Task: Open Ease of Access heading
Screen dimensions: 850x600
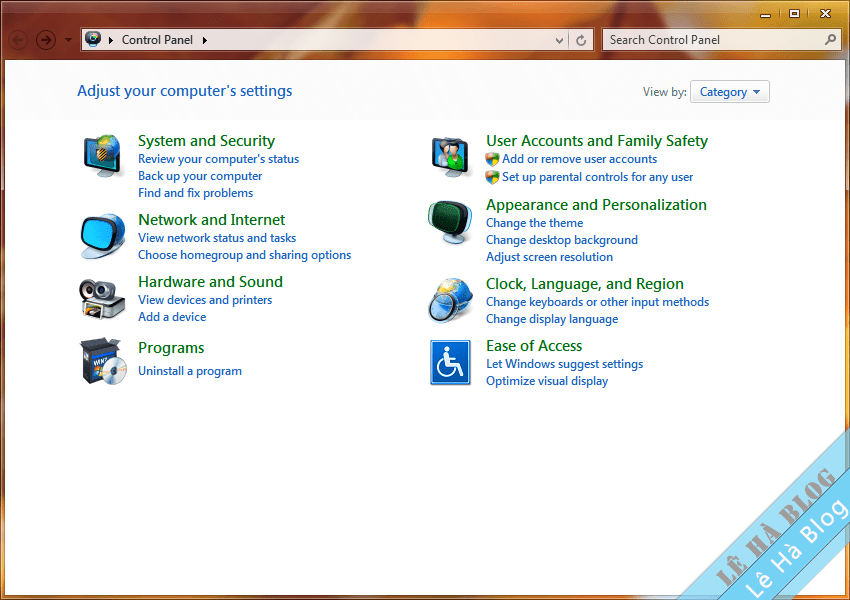Action: (x=534, y=346)
